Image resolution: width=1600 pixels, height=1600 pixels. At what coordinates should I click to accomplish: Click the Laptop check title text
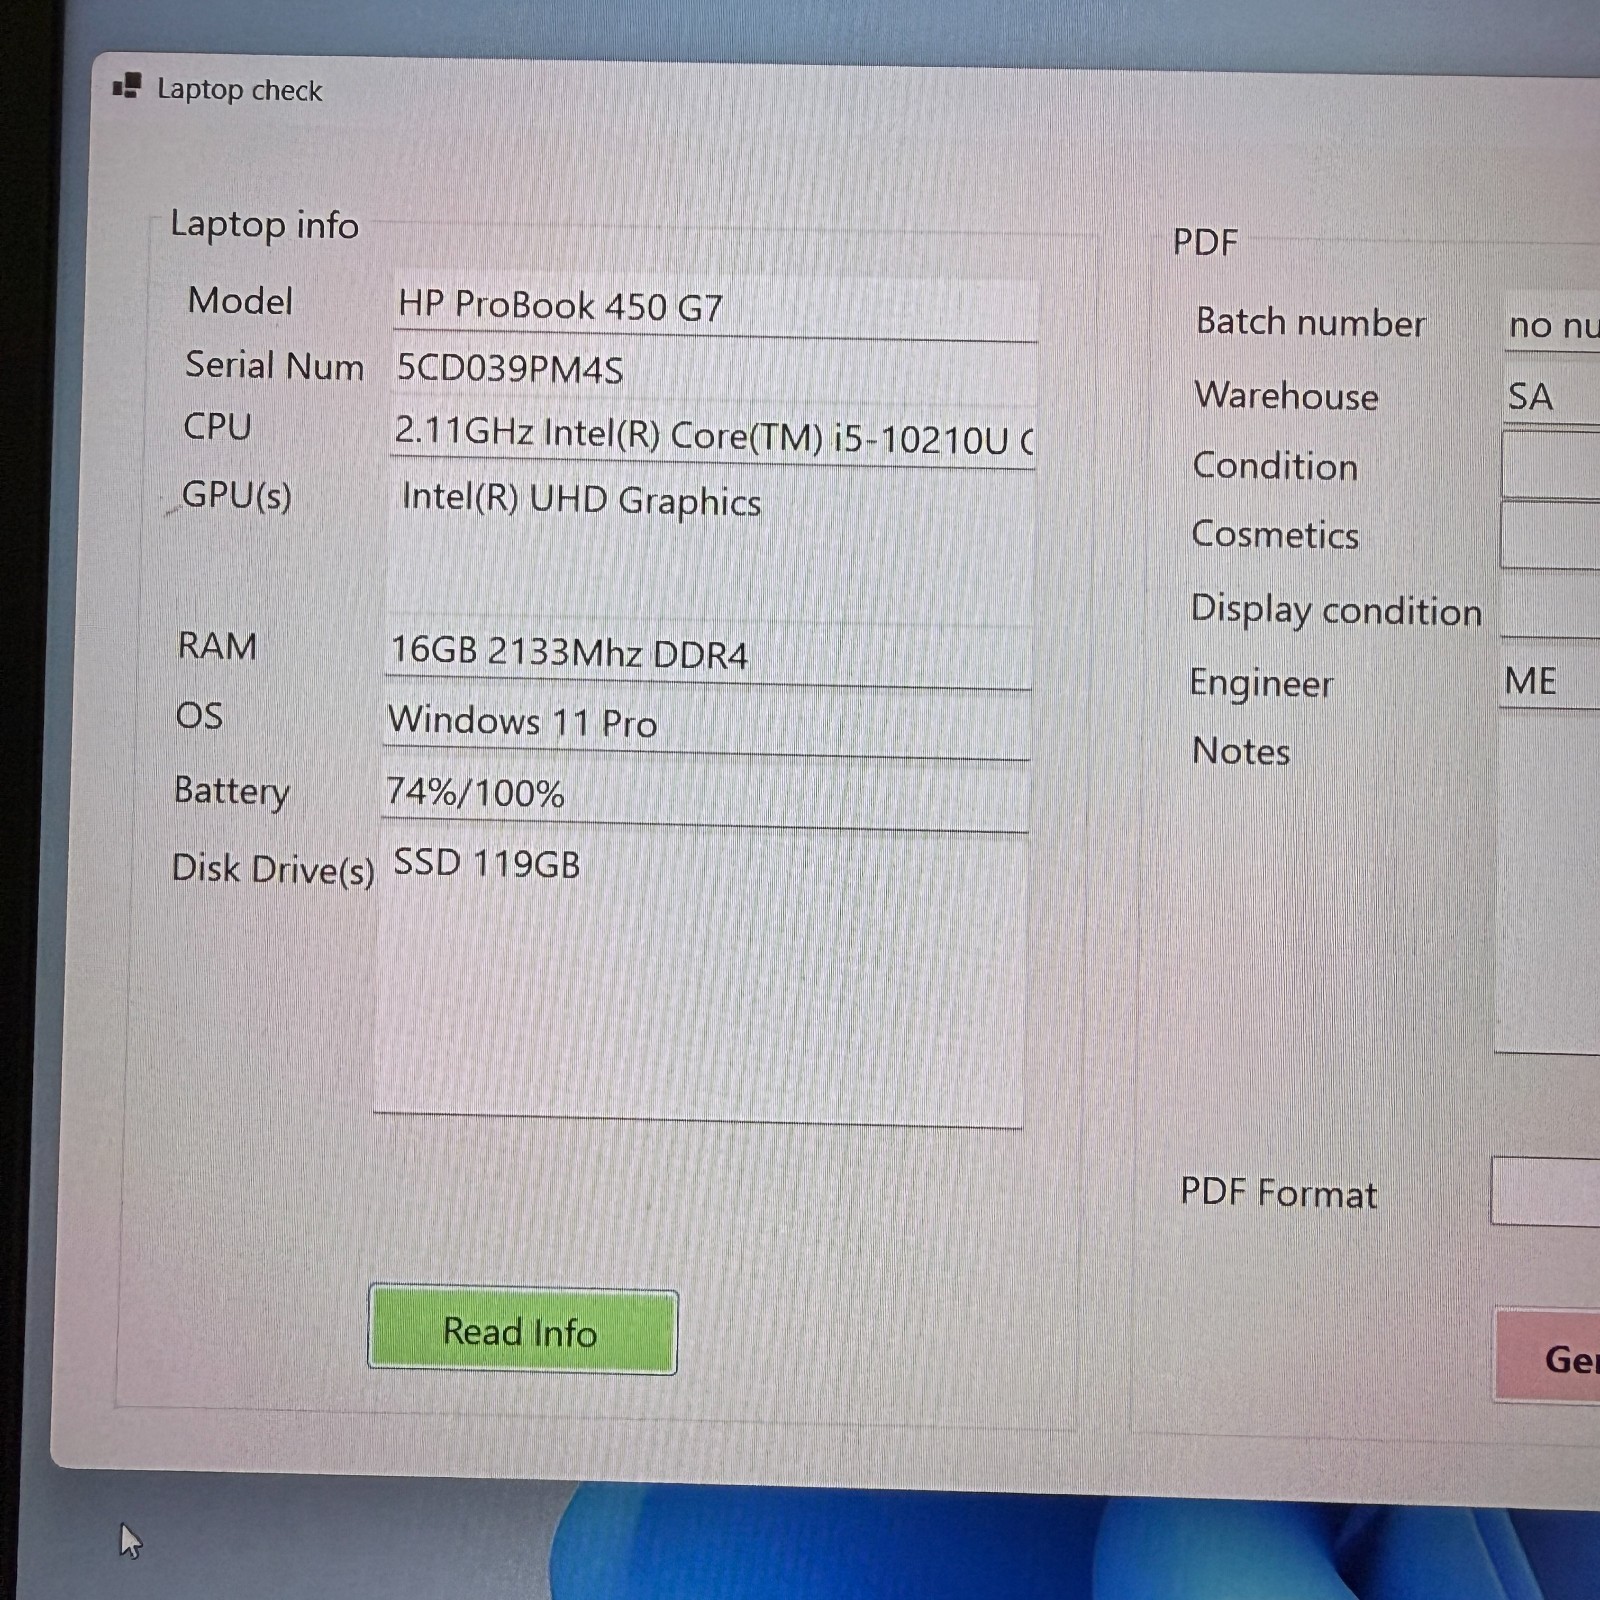click(240, 90)
